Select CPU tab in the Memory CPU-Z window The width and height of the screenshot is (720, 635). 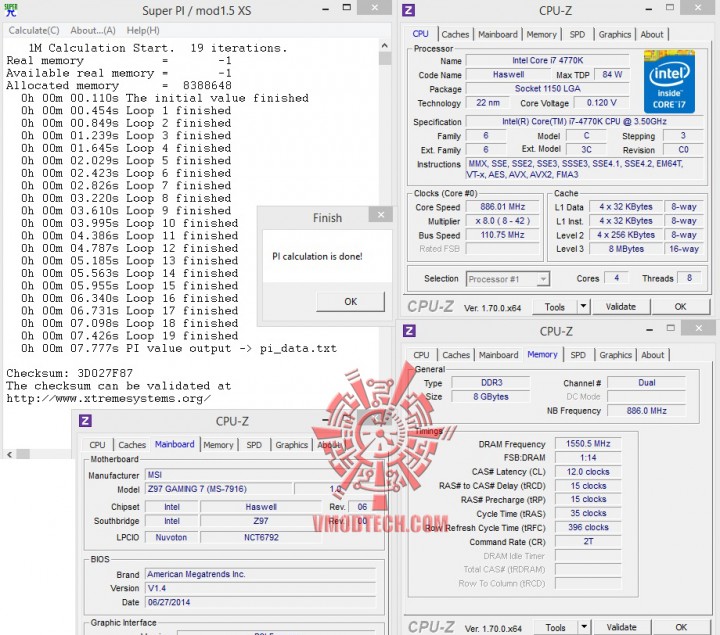tap(421, 355)
